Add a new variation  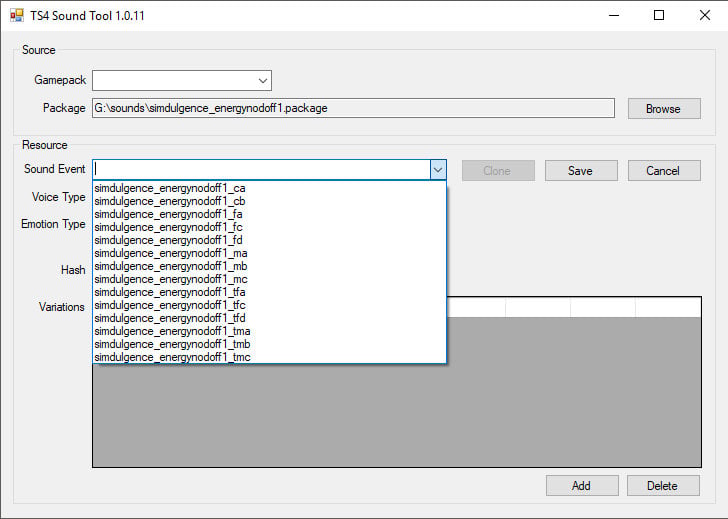point(582,486)
